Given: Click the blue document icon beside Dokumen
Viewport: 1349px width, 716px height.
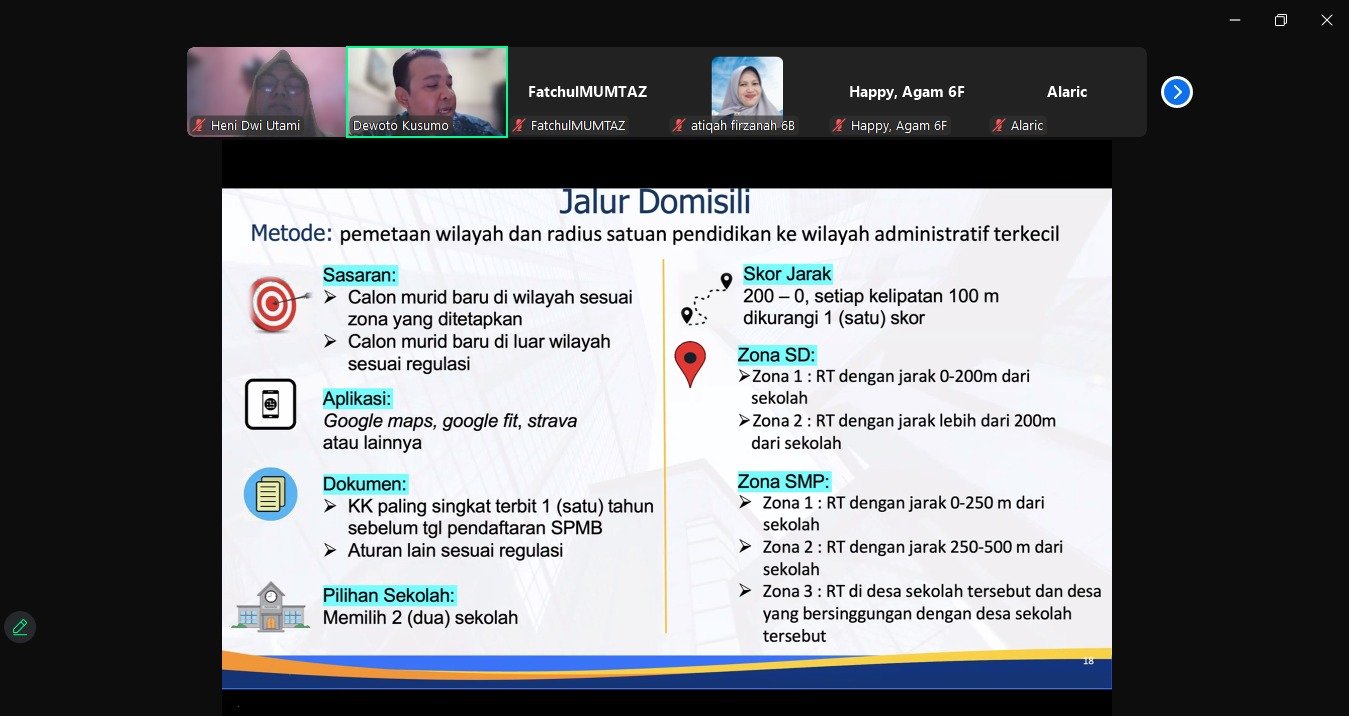Looking at the screenshot, I should click(x=271, y=494).
